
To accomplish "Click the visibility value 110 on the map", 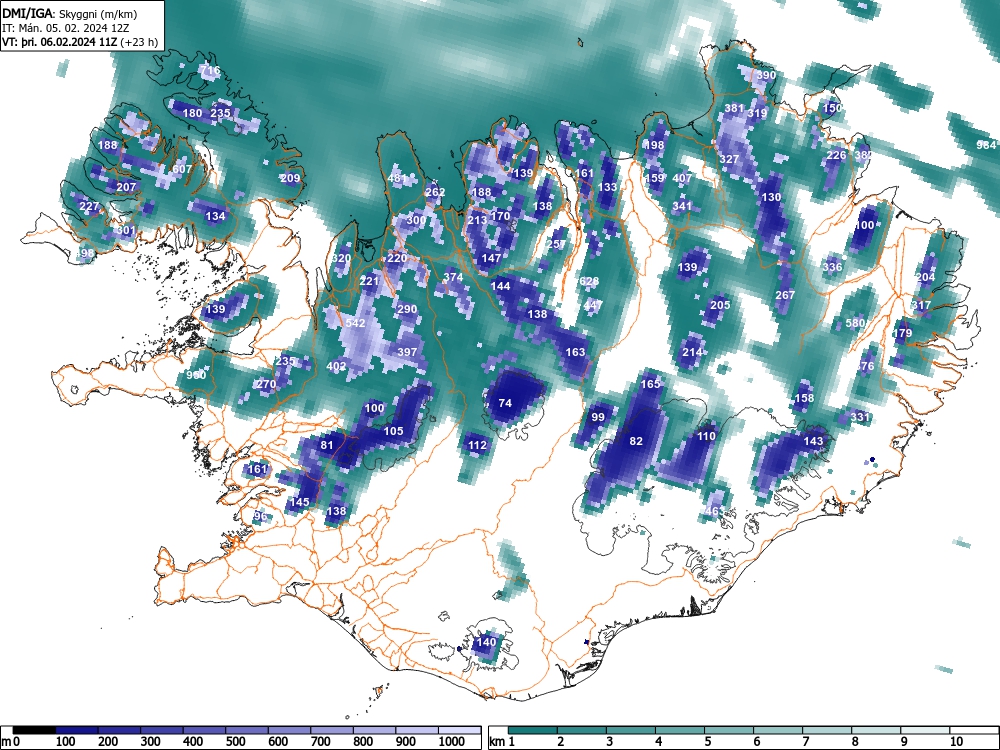I will [x=706, y=436].
